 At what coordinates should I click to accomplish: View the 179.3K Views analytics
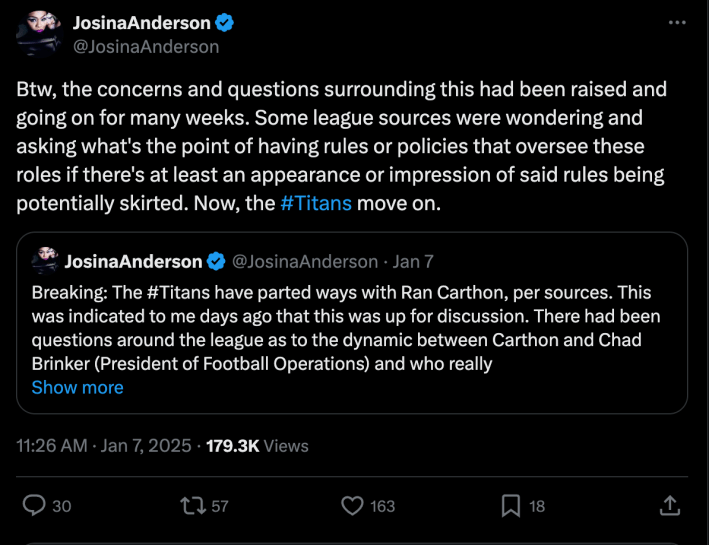tap(257, 446)
